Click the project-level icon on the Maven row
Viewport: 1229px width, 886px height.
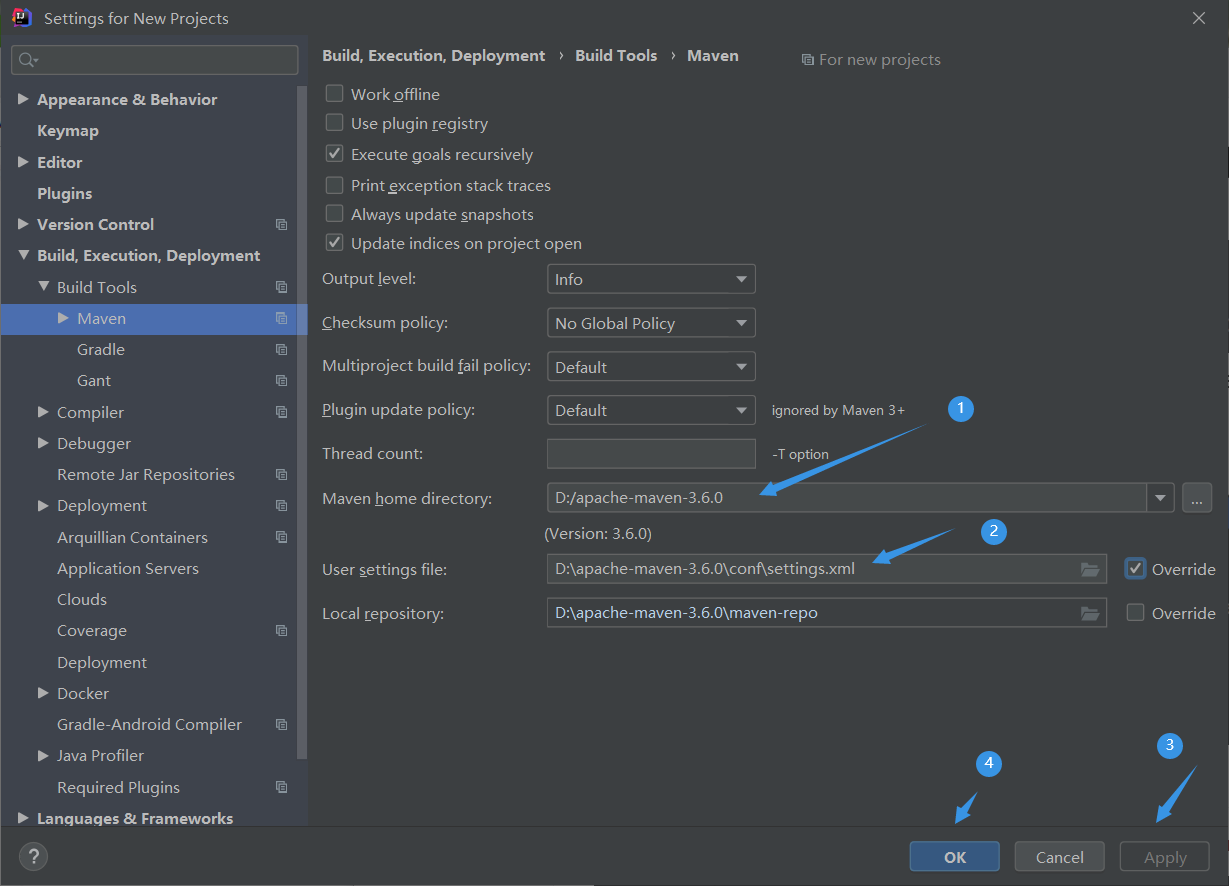[x=281, y=319]
